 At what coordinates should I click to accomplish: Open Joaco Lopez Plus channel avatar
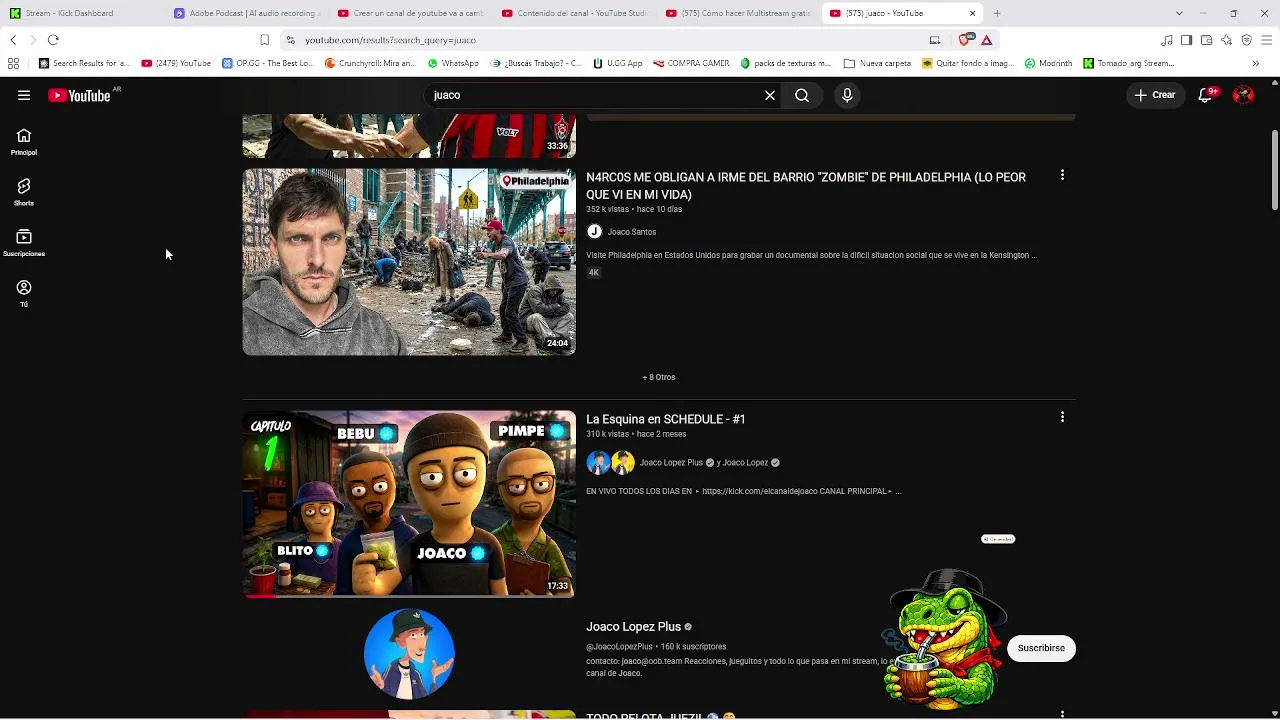click(409, 653)
